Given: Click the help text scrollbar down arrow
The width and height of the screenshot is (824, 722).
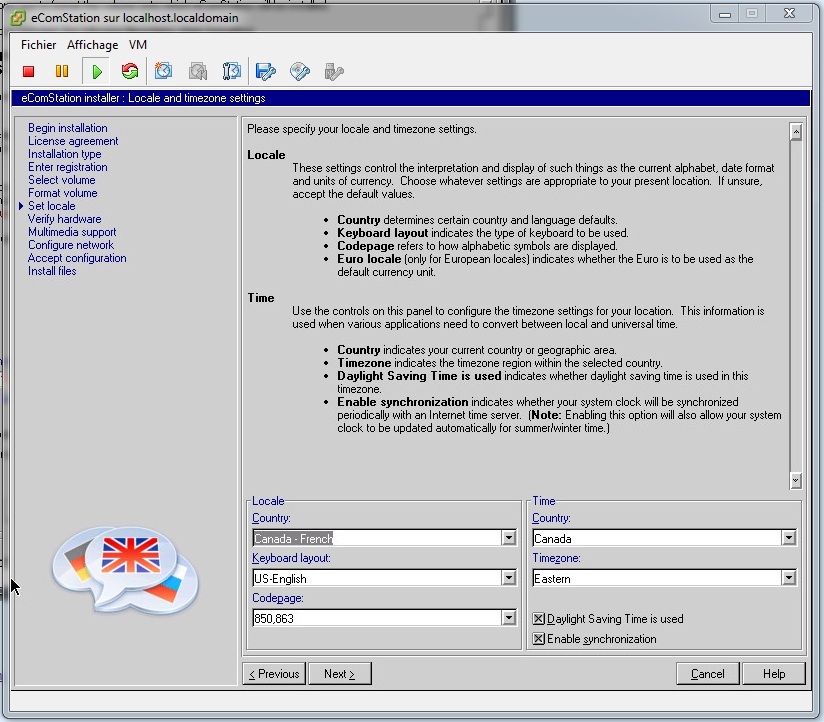Looking at the screenshot, I should [795, 481].
